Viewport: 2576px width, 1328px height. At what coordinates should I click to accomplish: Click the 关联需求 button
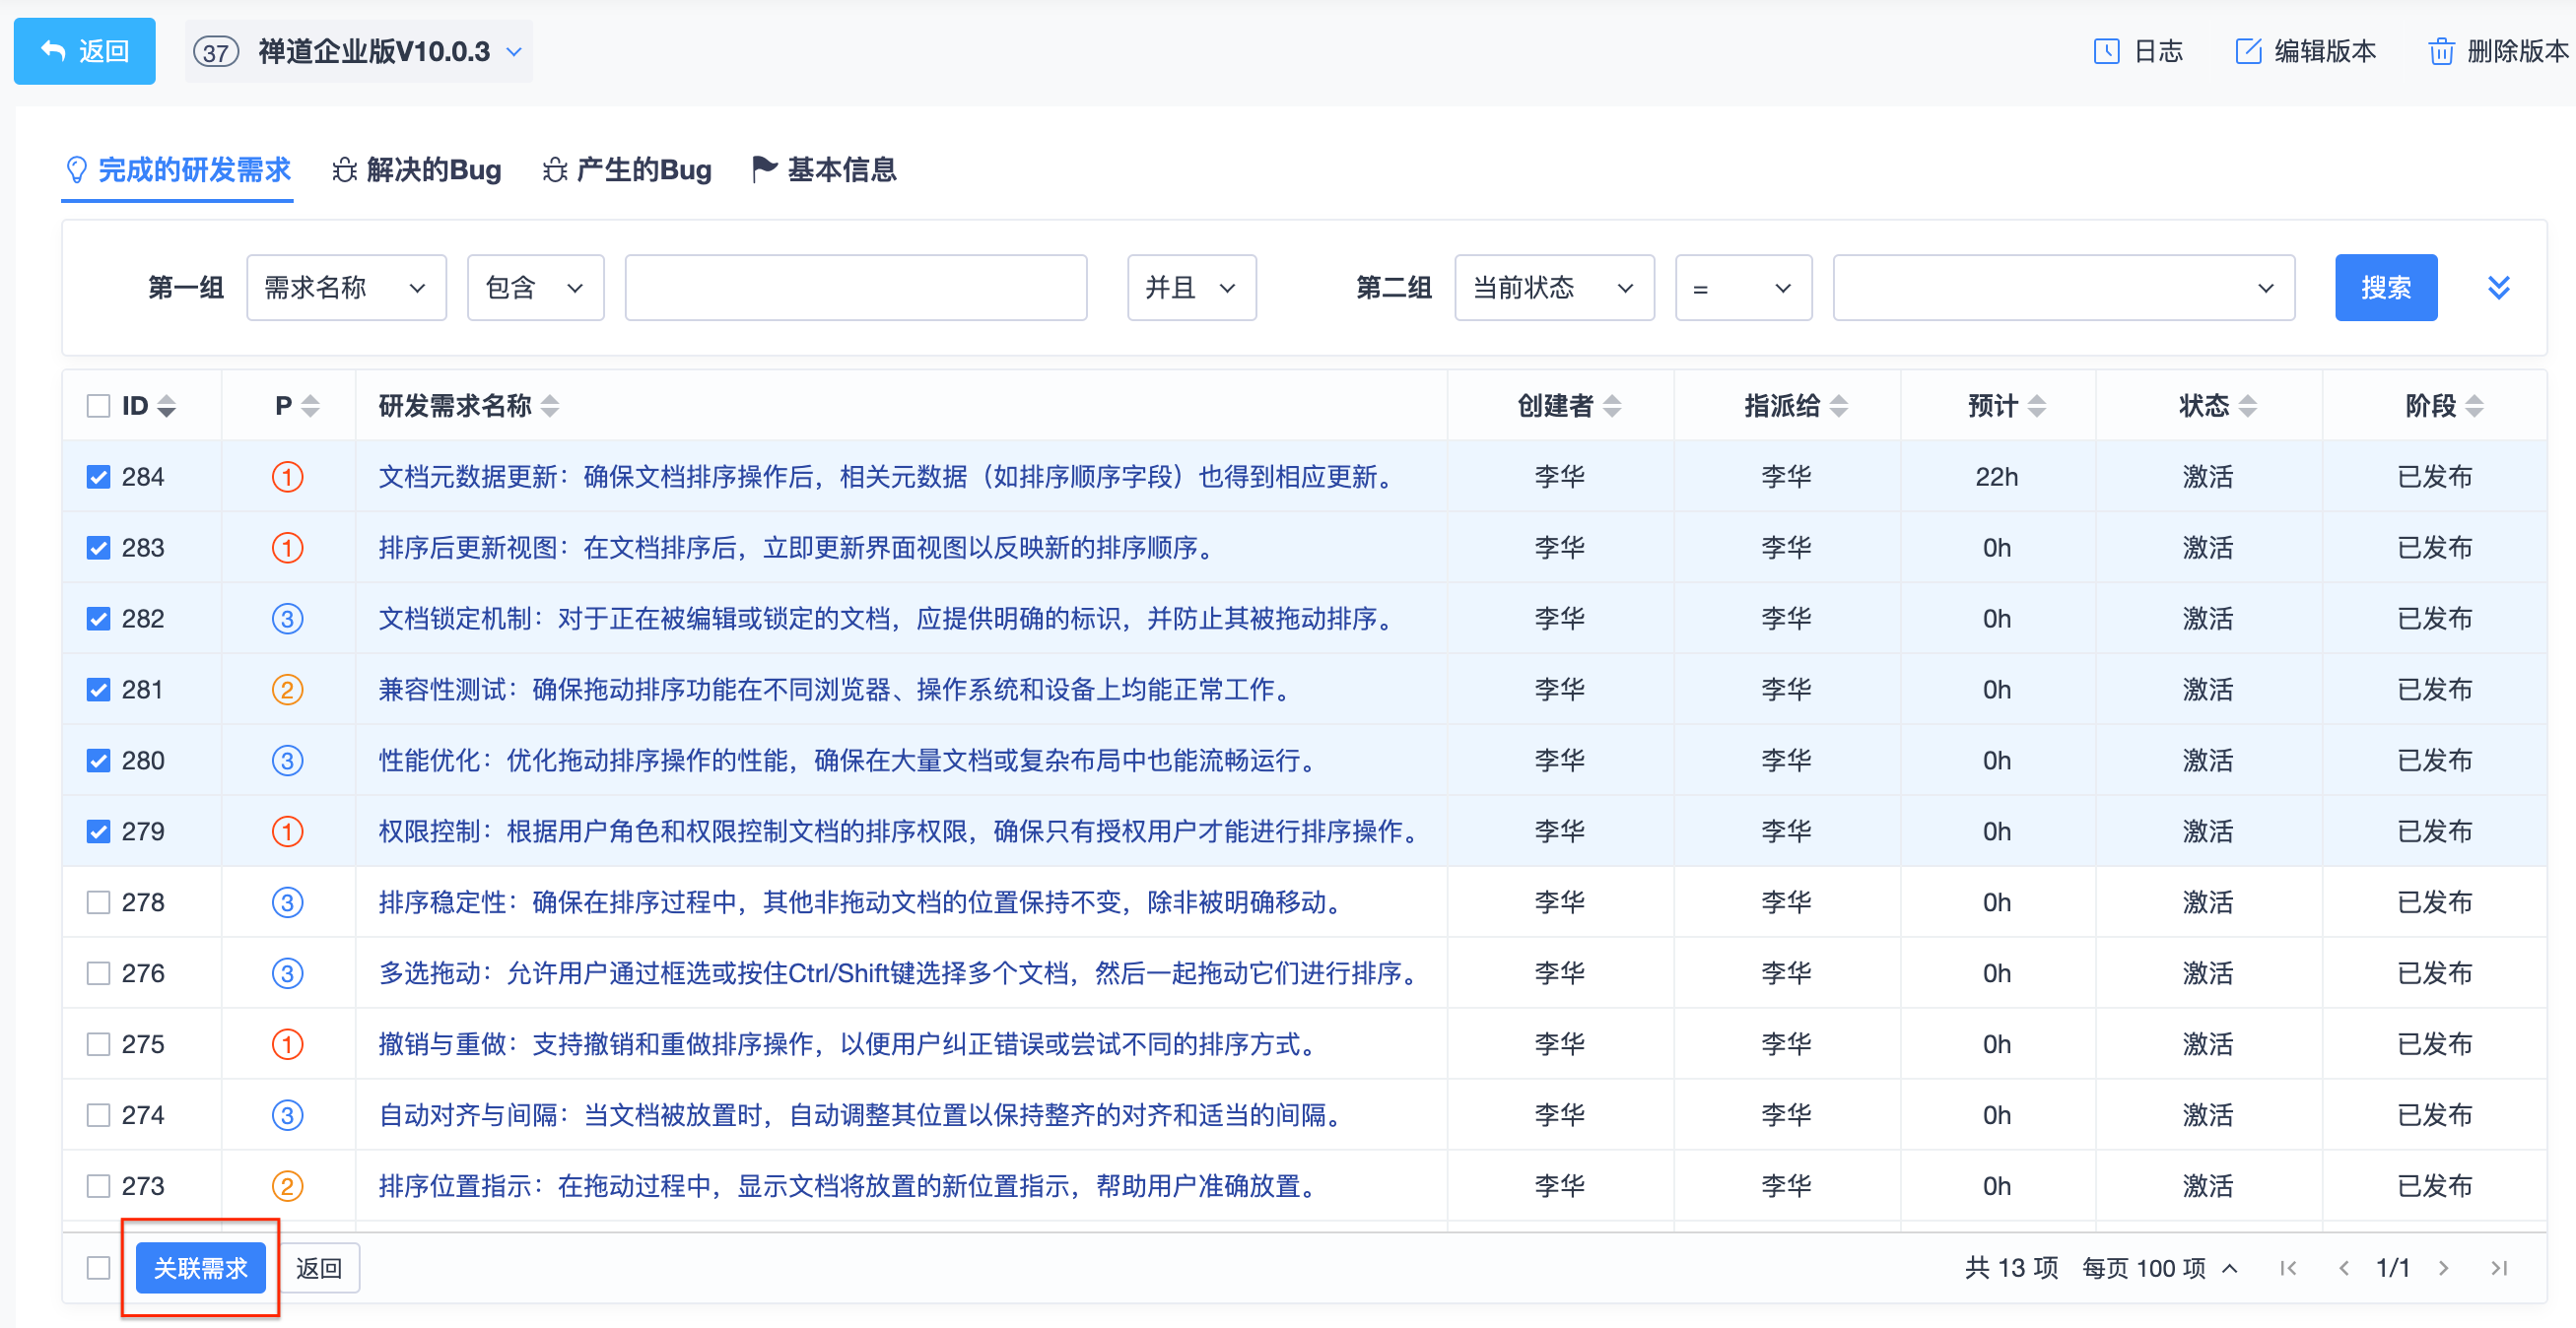[x=200, y=1268]
